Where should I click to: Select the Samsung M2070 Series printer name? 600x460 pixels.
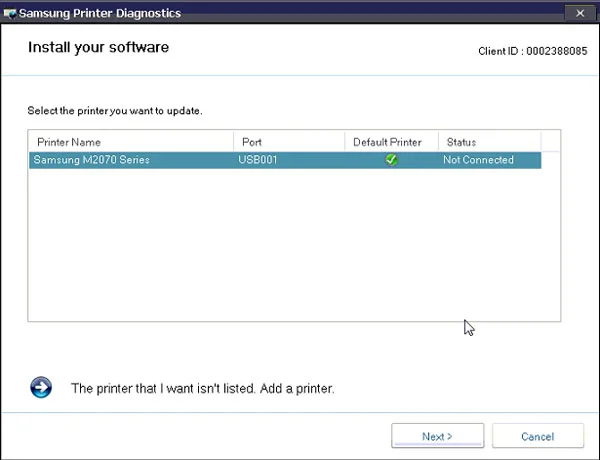click(x=91, y=160)
